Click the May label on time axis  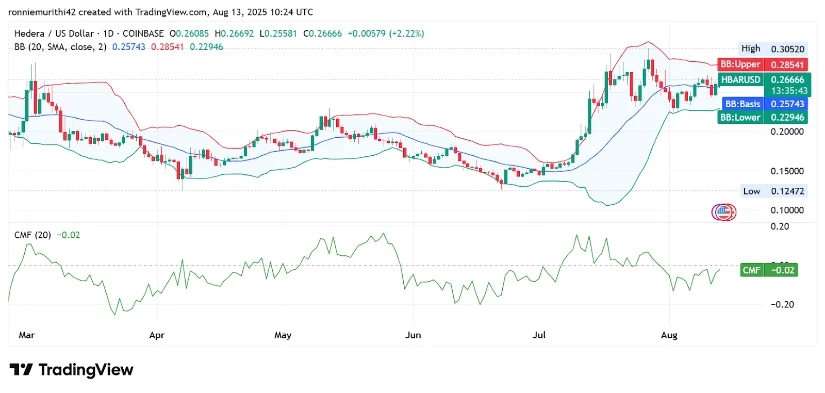pos(283,335)
